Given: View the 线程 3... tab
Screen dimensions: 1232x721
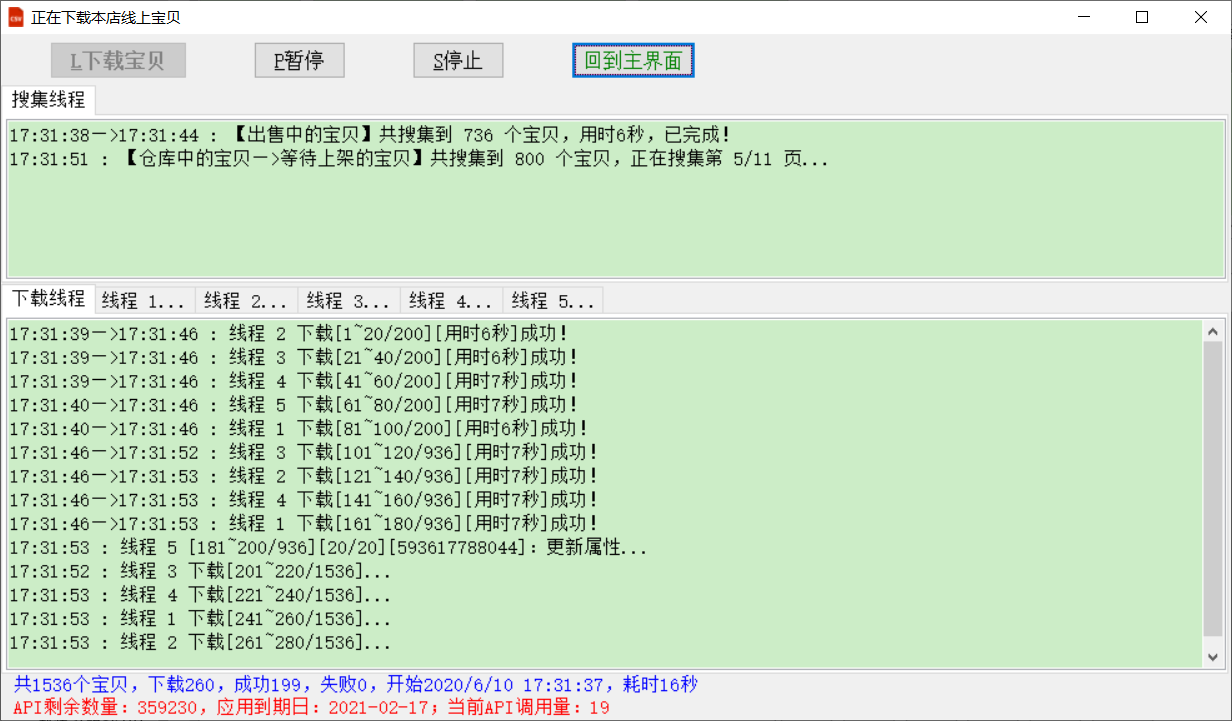Looking at the screenshot, I should pyautogui.click(x=348, y=300).
